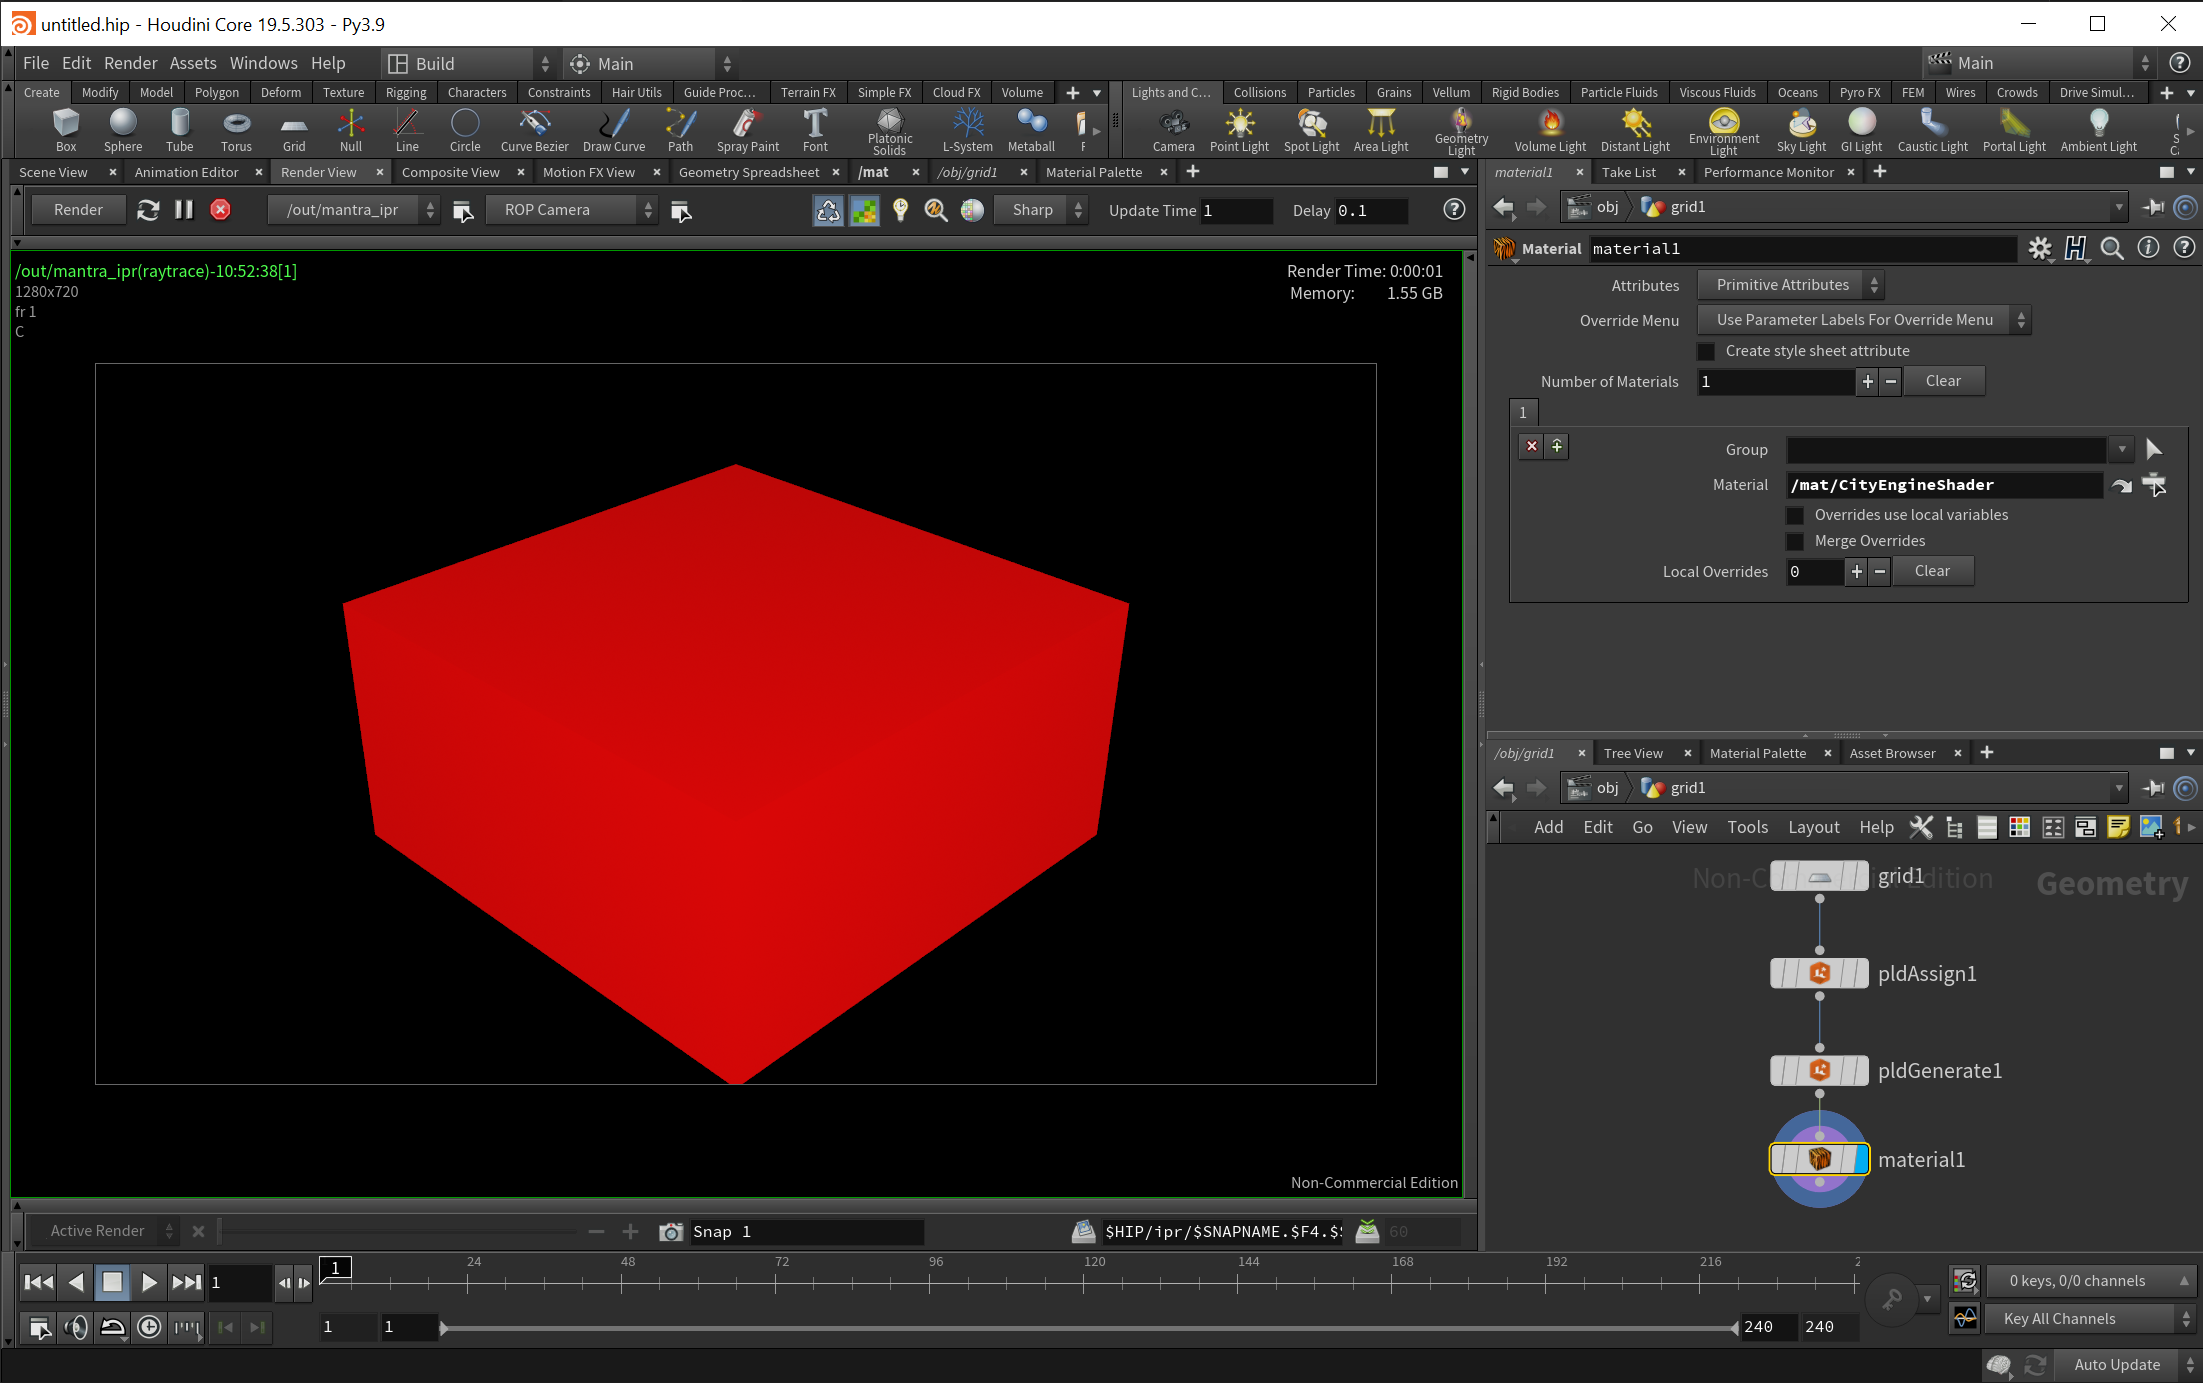Toggle real time playback clock icon
The width and height of the screenshot is (2203, 1383).
(149, 1327)
